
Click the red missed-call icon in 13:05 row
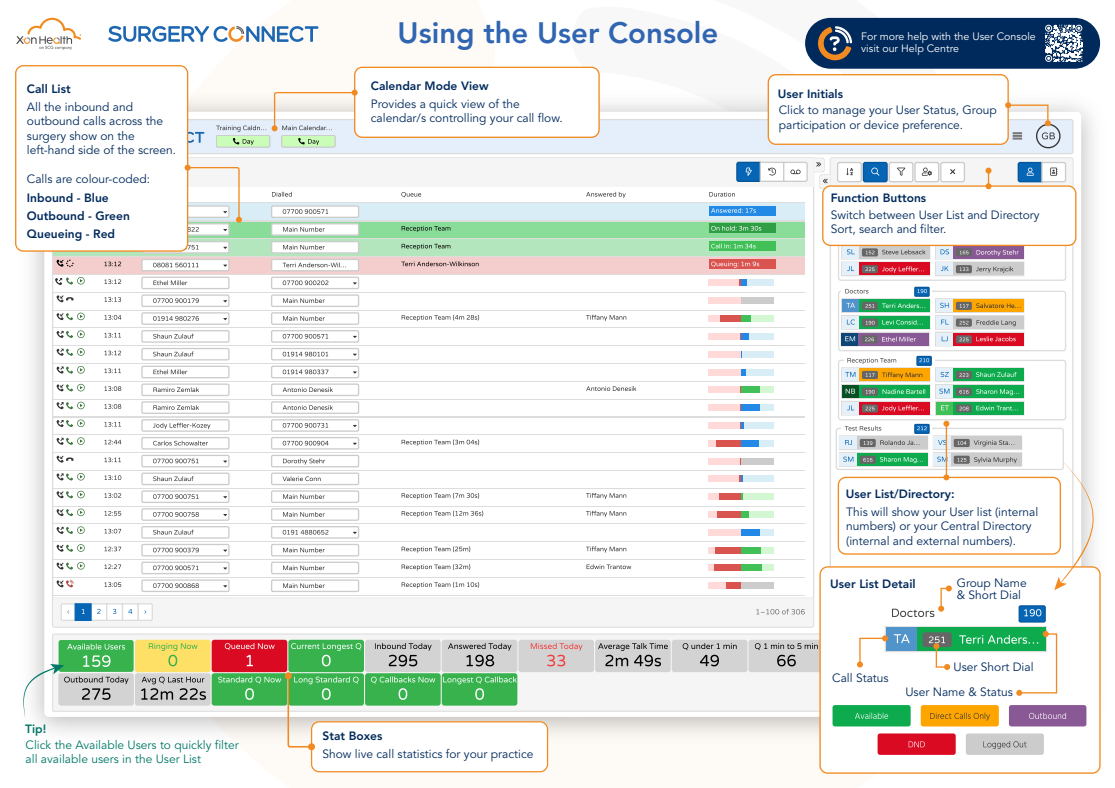coord(70,584)
